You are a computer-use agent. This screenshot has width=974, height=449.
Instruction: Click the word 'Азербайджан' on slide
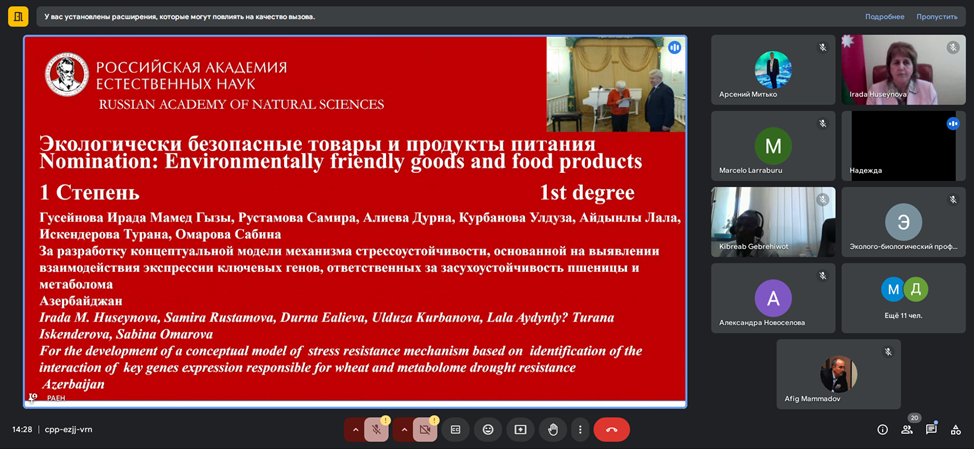click(81, 301)
